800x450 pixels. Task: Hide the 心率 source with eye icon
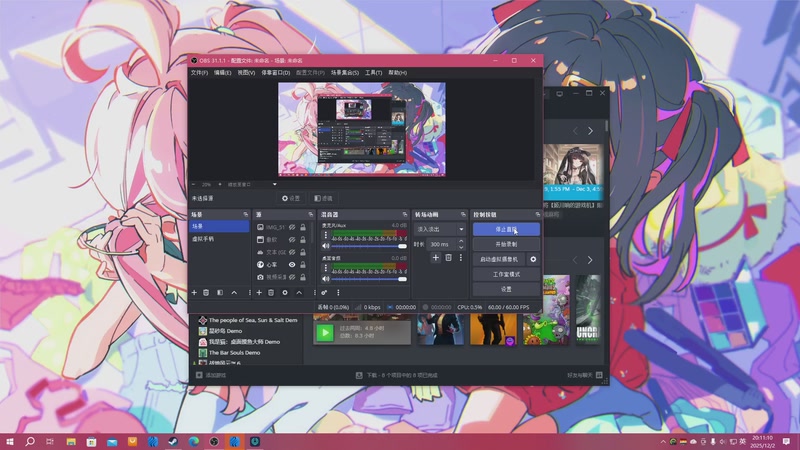click(292, 265)
